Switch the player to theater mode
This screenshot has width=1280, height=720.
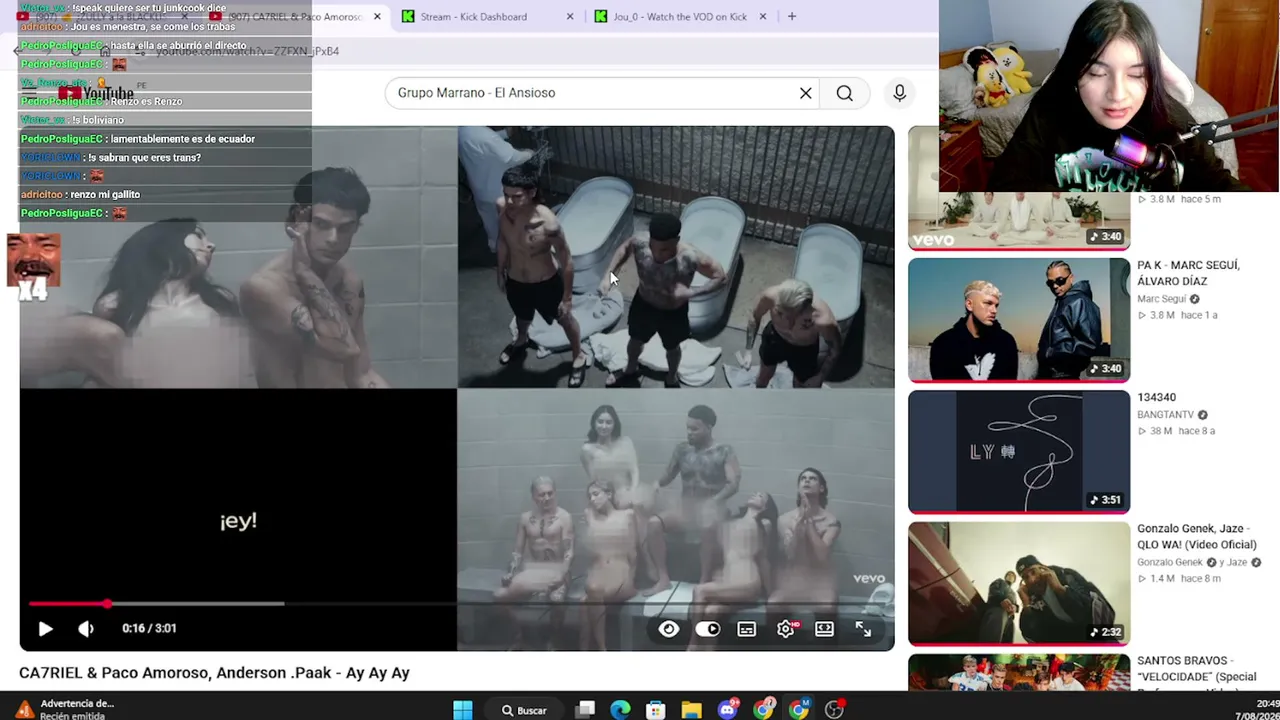tap(824, 629)
